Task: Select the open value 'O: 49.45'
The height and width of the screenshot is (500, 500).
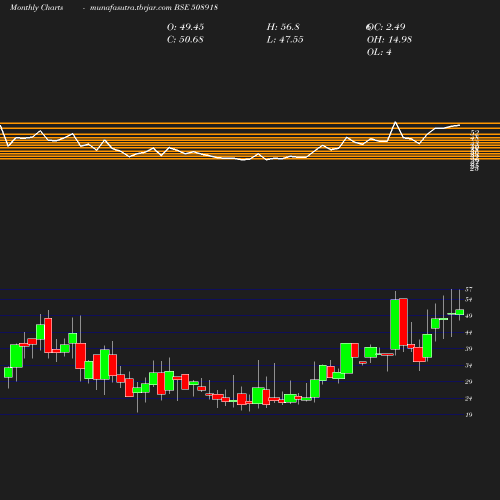Action: pyautogui.click(x=185, y=27)
